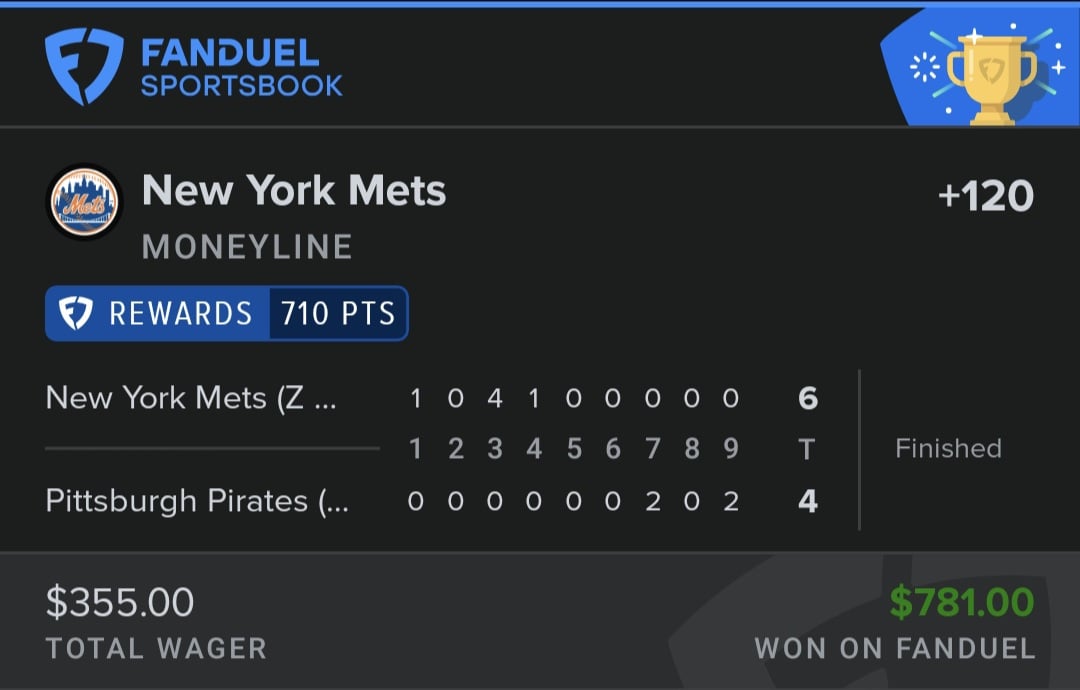The width and height of the screenshot is (1080, 690).
Task: Tap the Mets final total of 6
Action: pyautogui.click(x=808, y=398)
